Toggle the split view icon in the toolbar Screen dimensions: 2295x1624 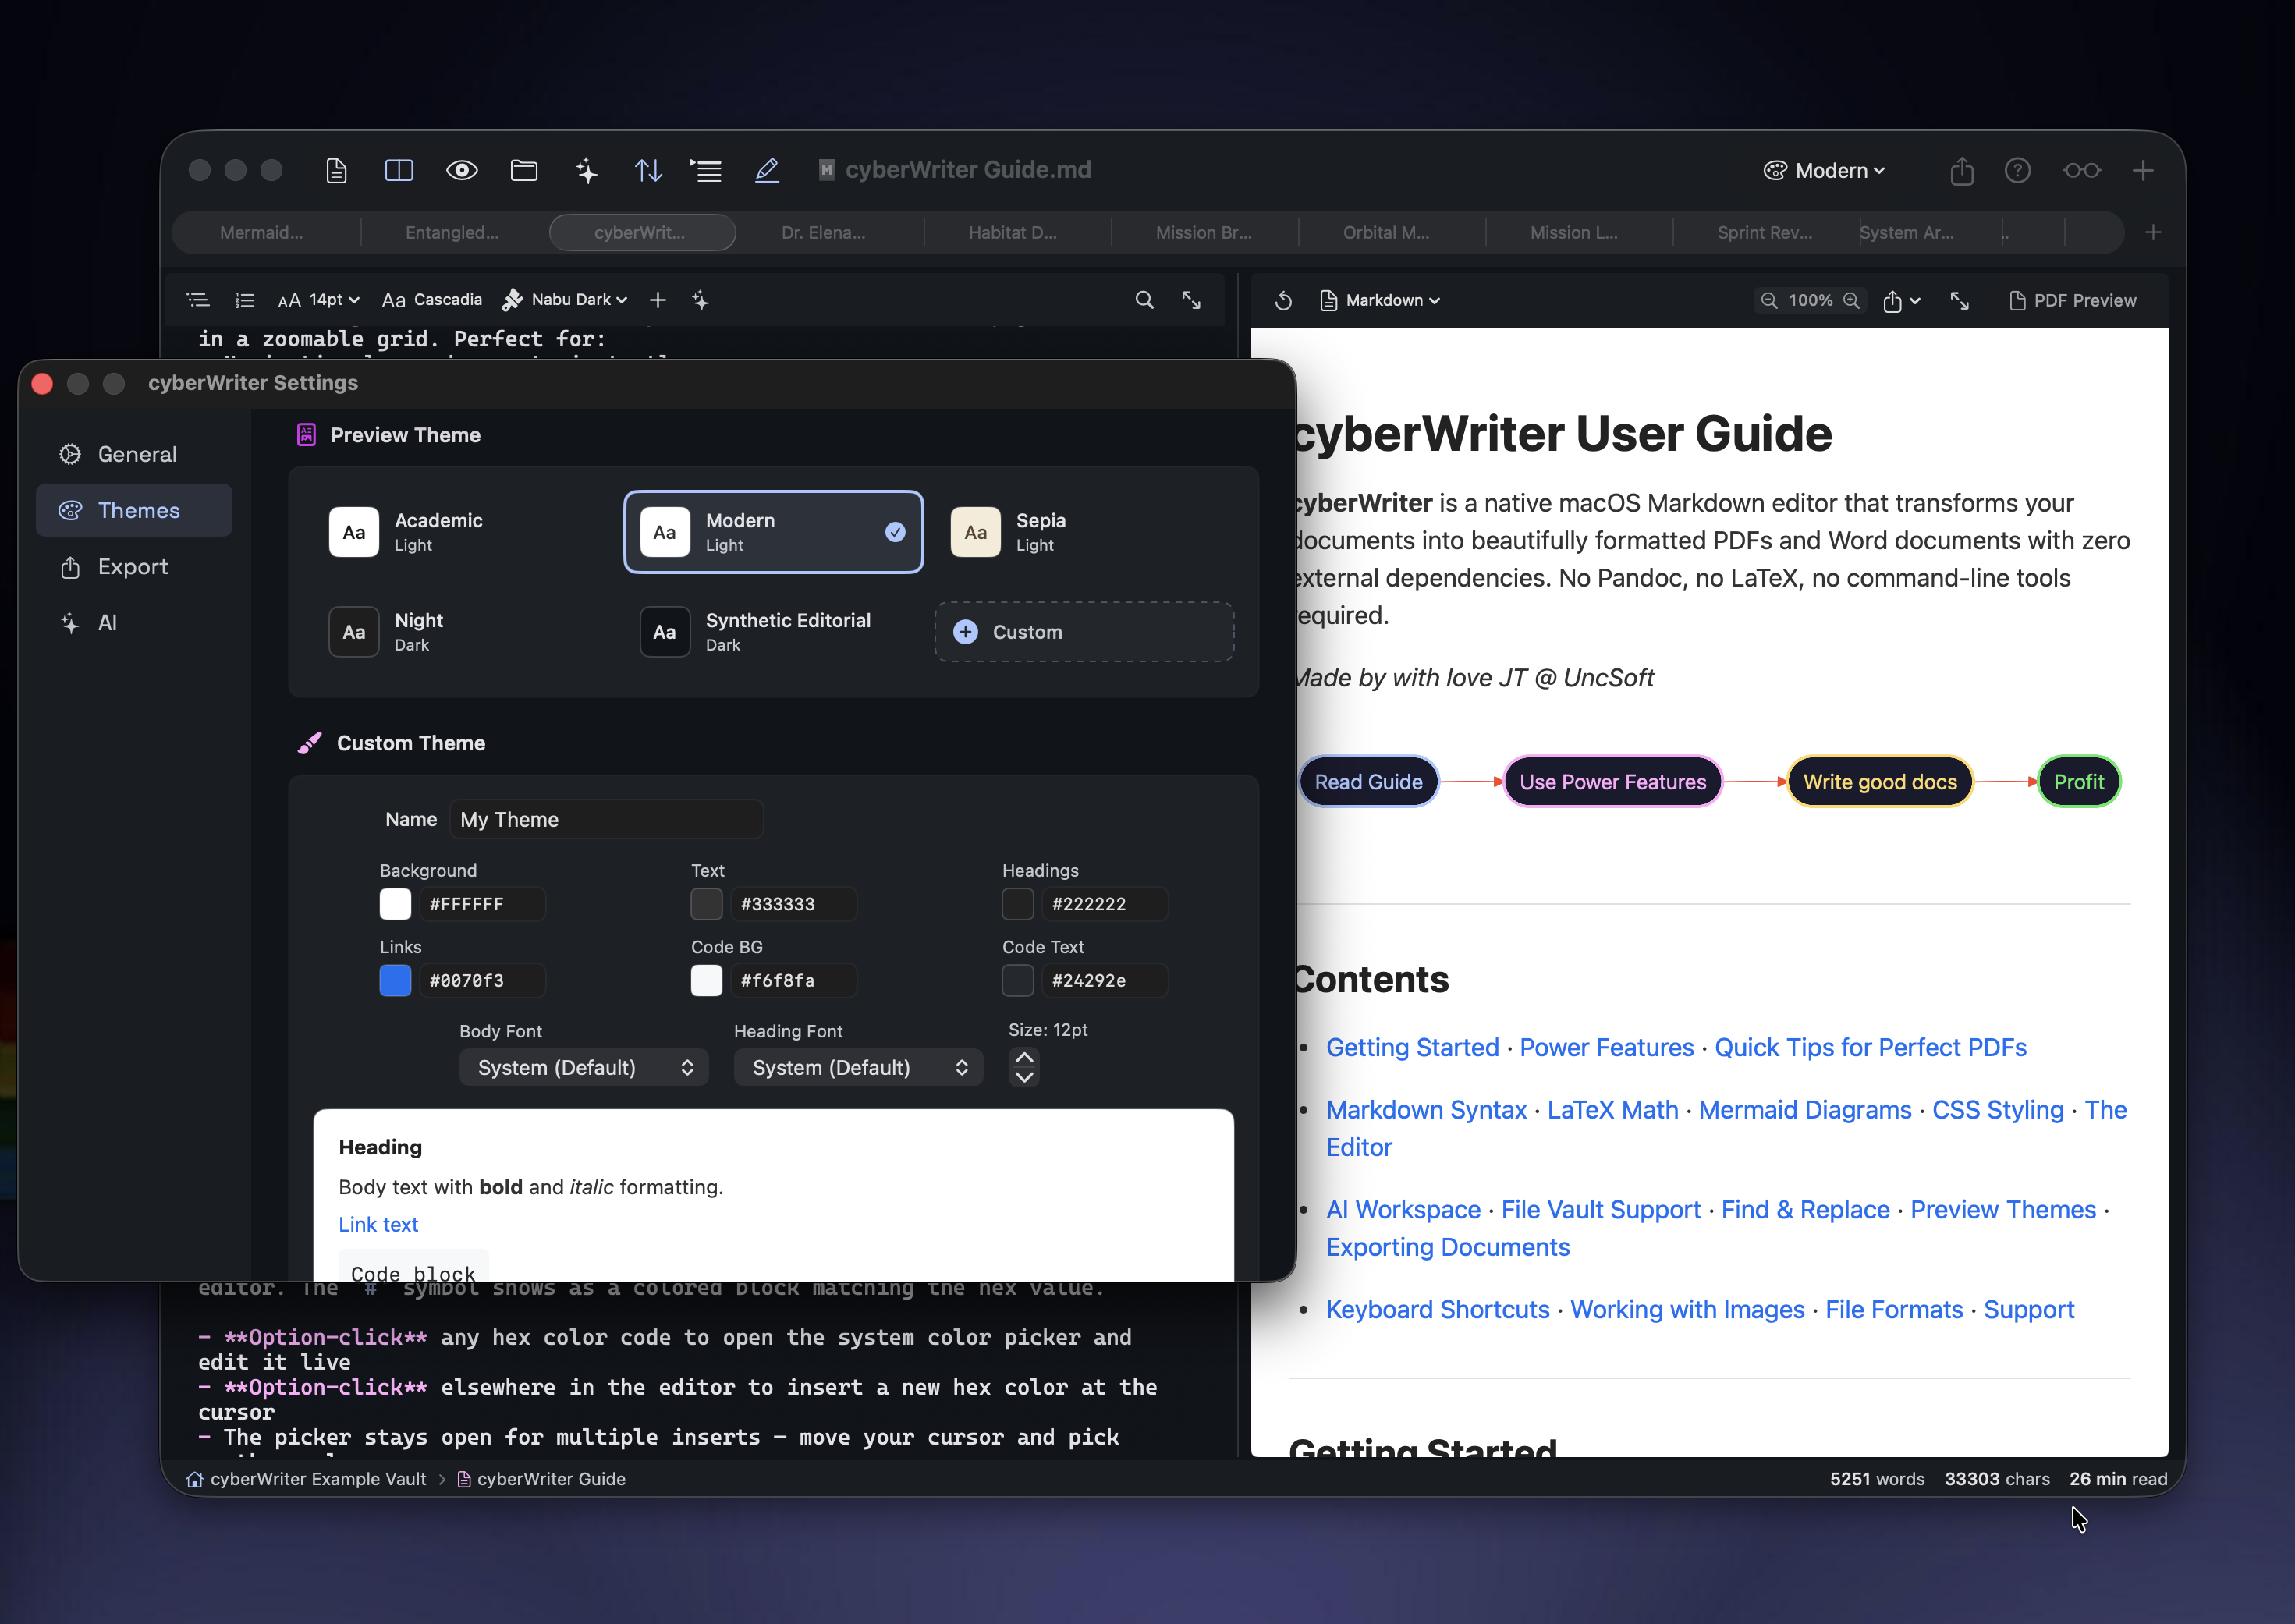coord(398,170)
